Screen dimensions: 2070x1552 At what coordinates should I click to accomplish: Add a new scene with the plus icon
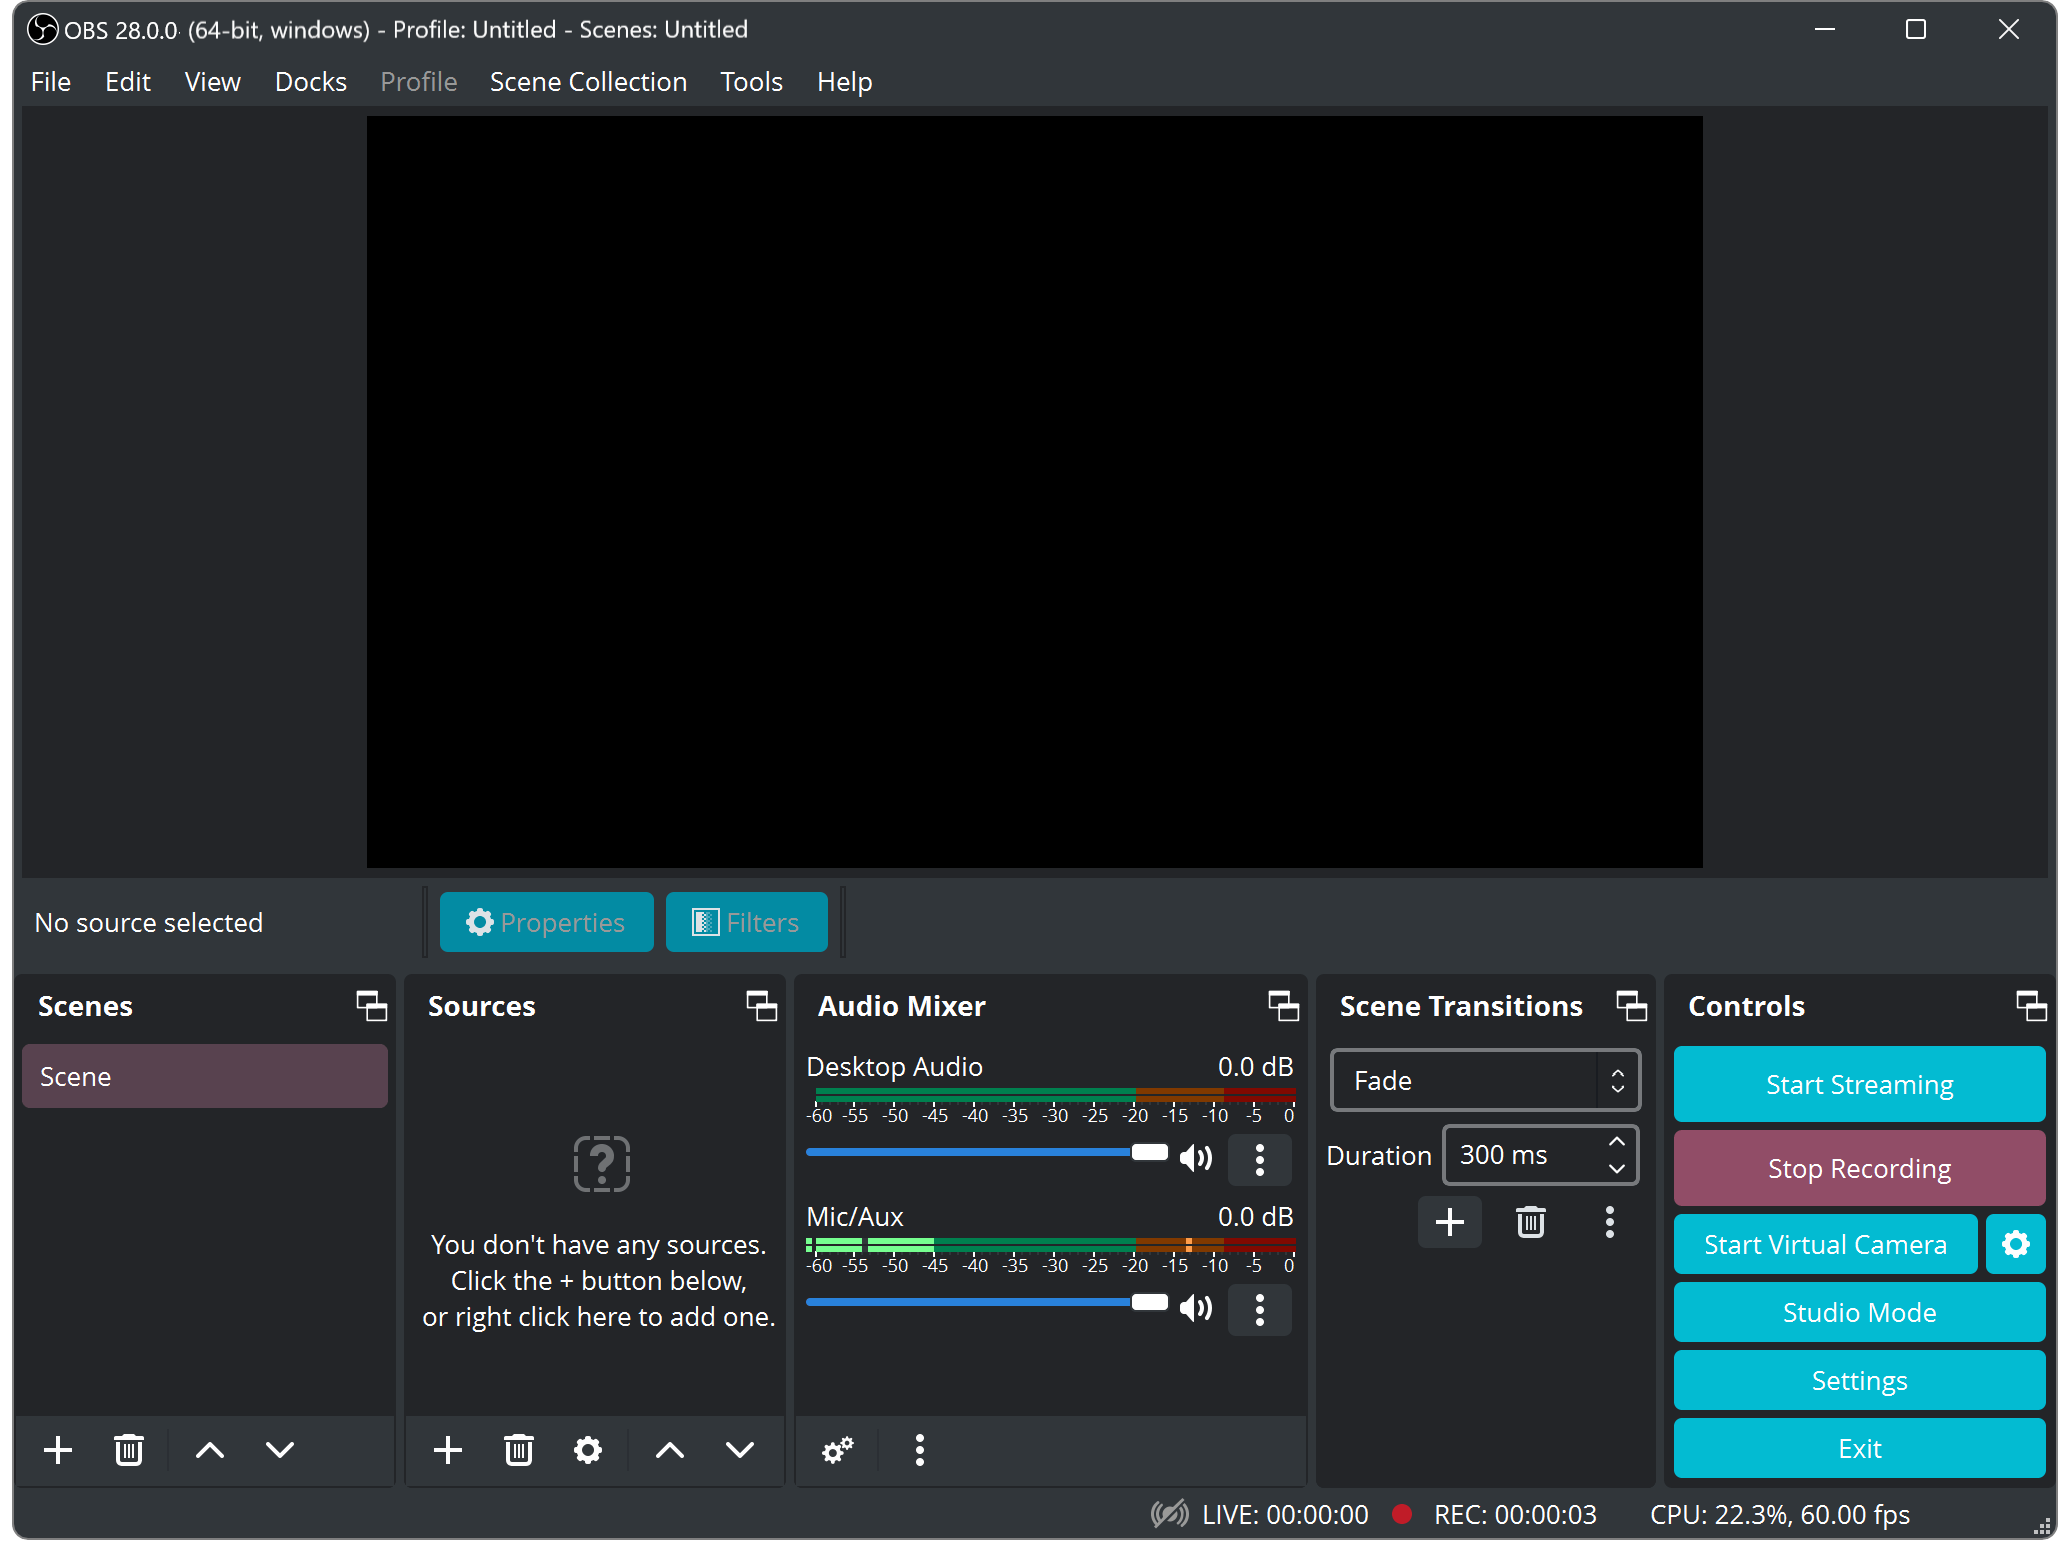click(58, 1450)
